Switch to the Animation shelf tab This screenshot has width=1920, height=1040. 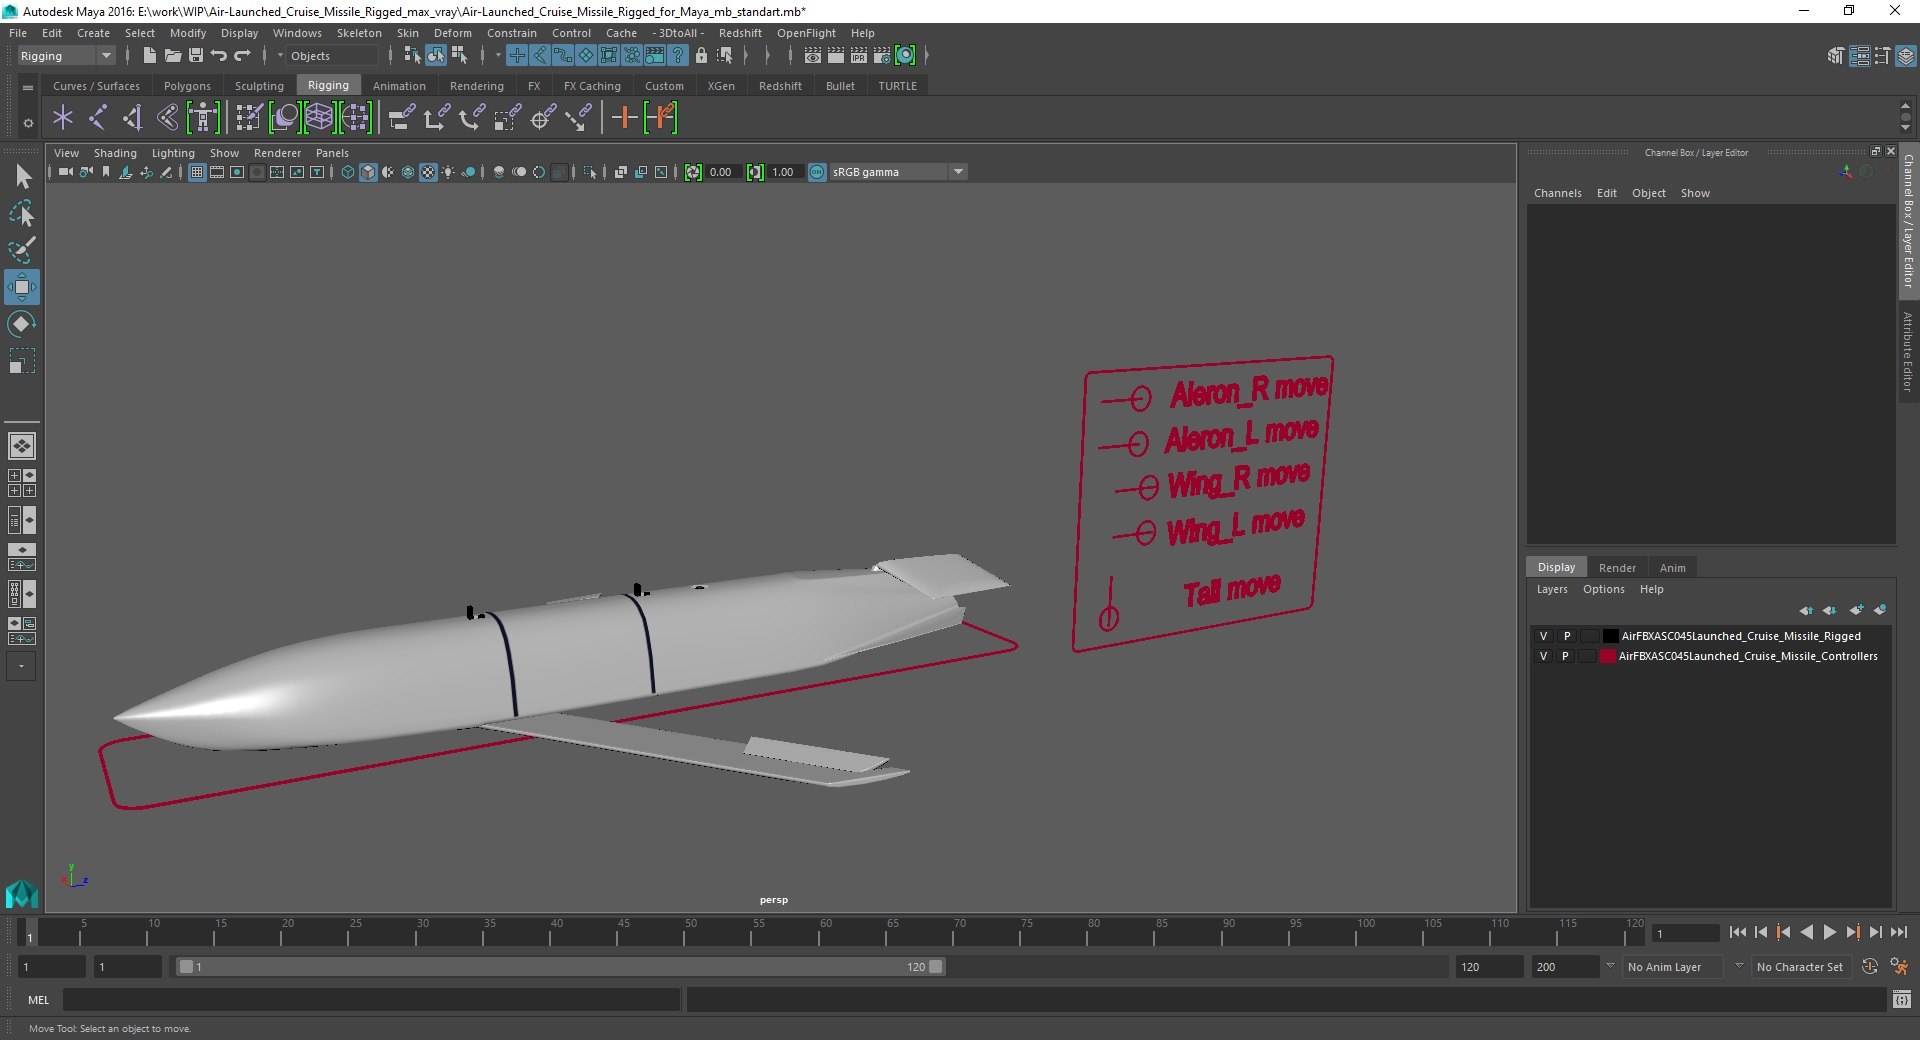pyautogui.click(x=399, y=86)
